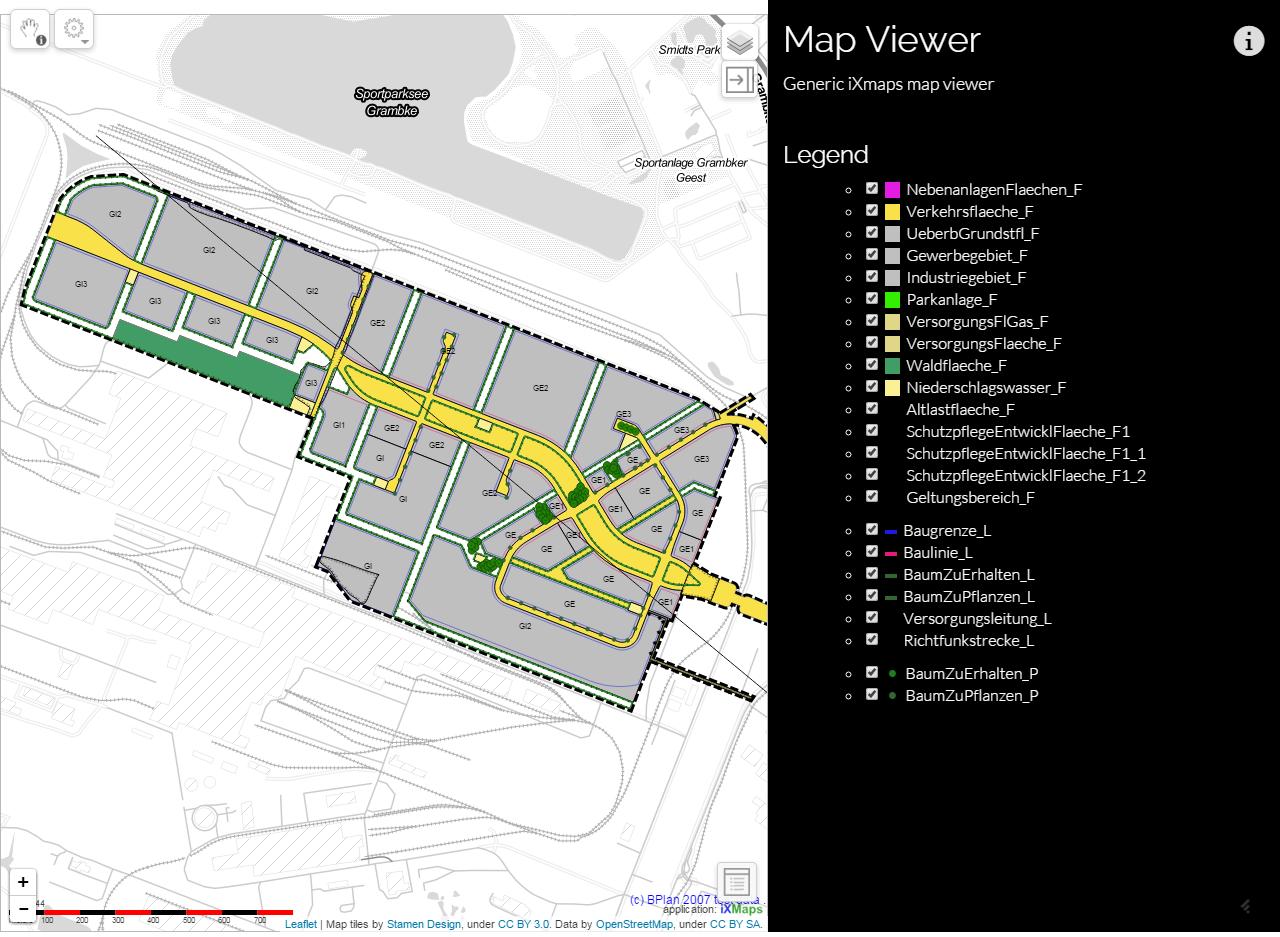This screenshot has height=937, width=1280.
Task: Click the Sportparksee Grambke map label
Action: click(x=391, y=102)
